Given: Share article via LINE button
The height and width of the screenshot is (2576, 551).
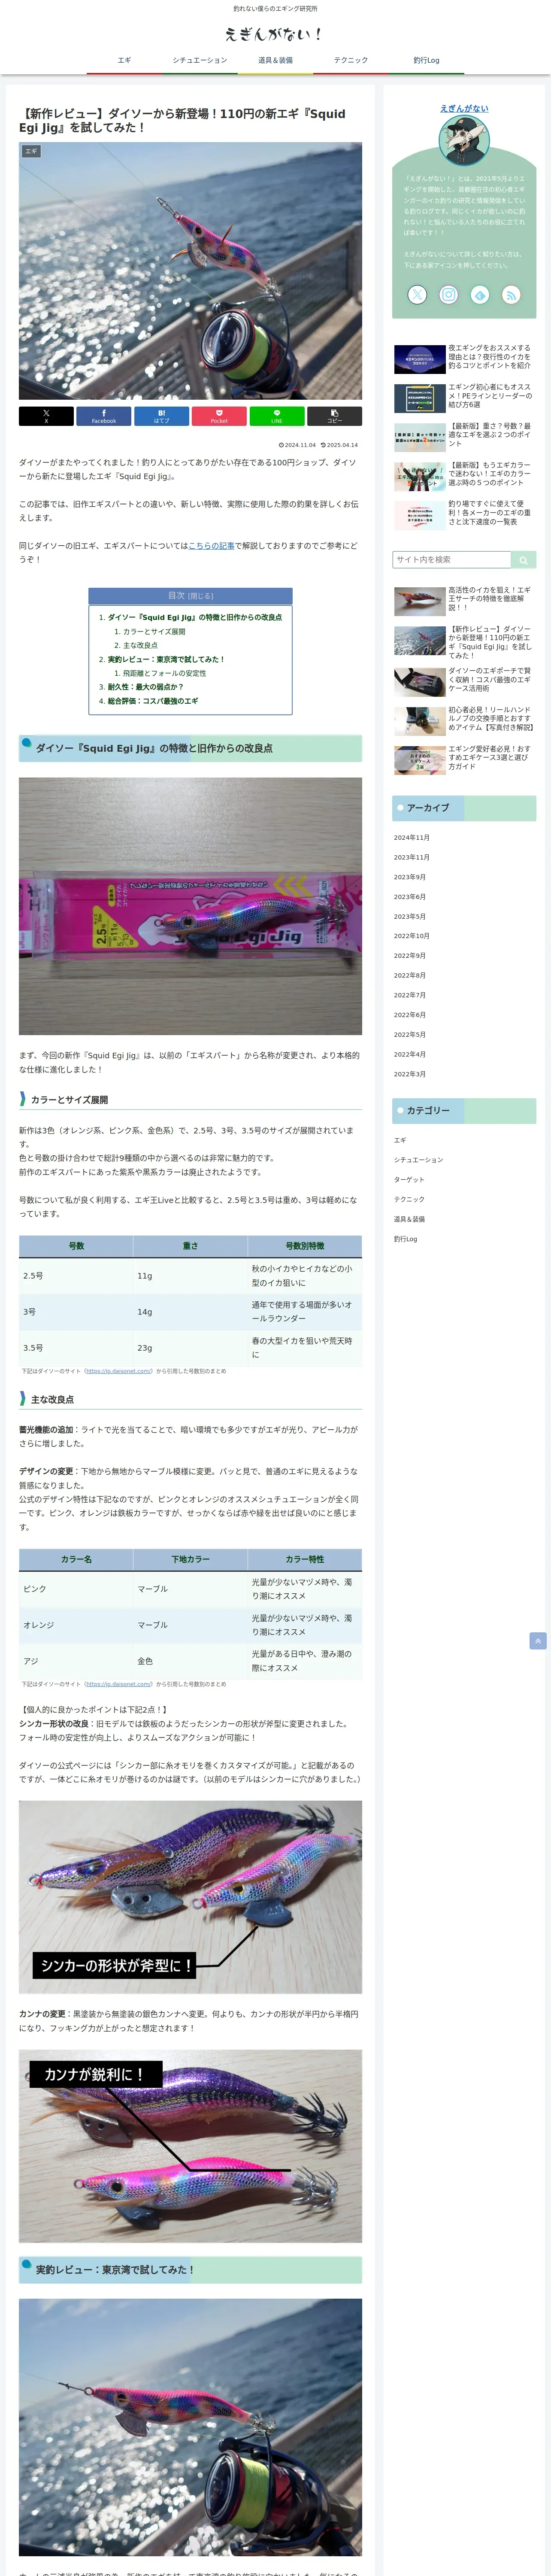Looking at the screenshot, I should pyautogui.click(x=277, y=416).
